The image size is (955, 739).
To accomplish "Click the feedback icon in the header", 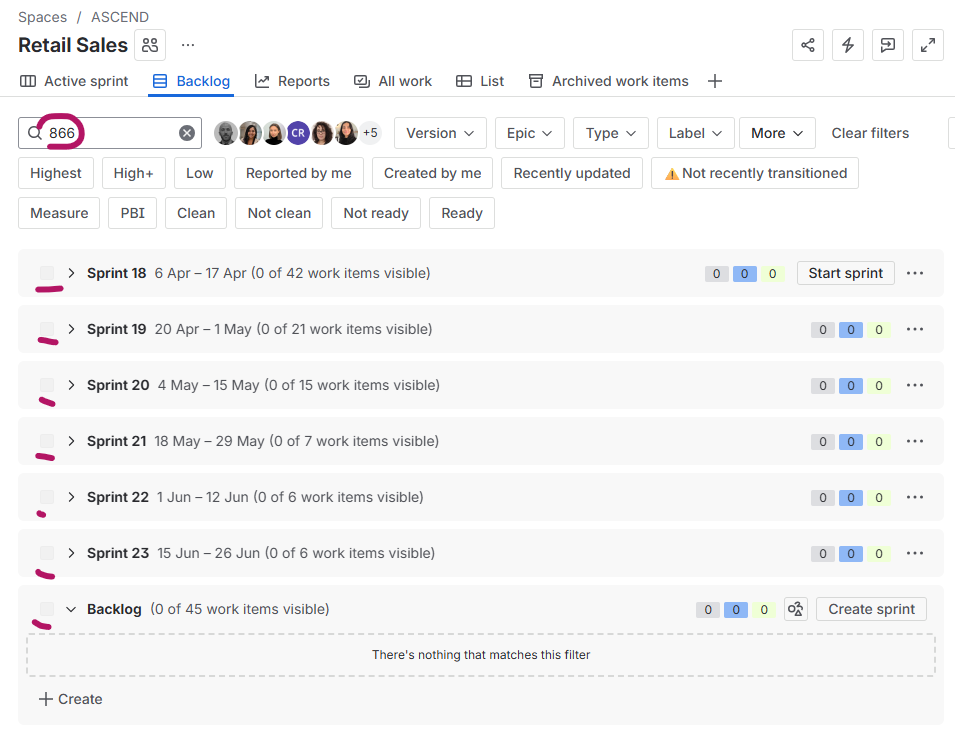I will [888, 45].
